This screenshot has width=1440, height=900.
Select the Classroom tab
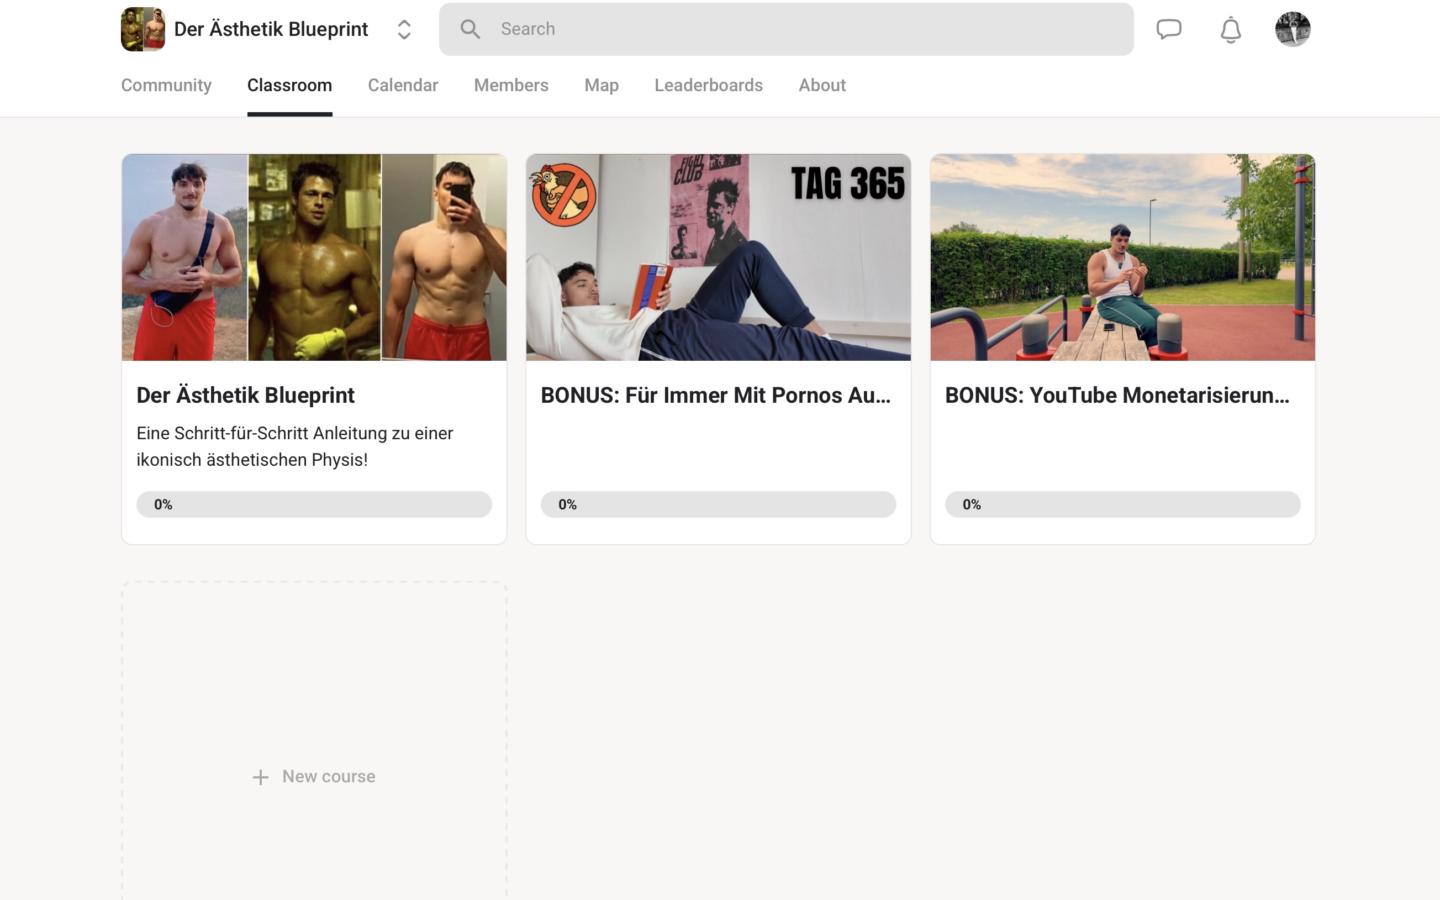(290, 85)
